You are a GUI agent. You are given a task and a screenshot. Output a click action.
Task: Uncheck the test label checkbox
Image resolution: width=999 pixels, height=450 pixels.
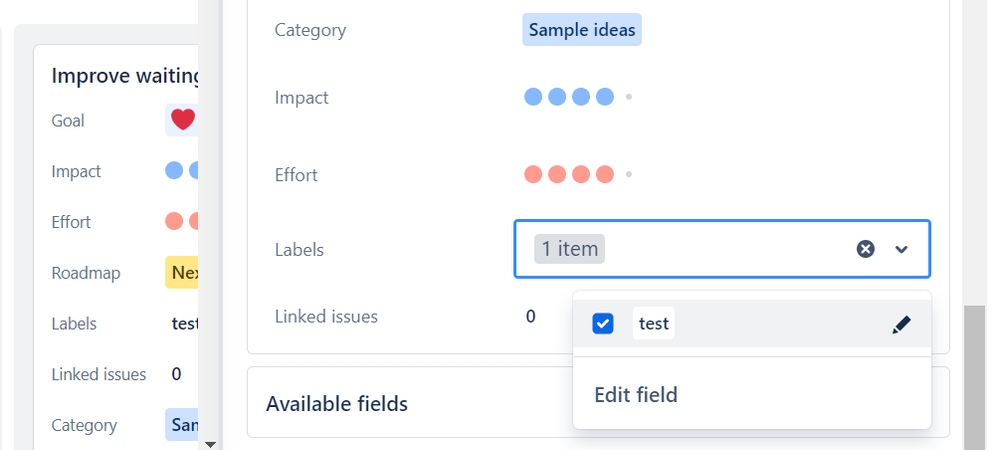click(x=603, y=324)
